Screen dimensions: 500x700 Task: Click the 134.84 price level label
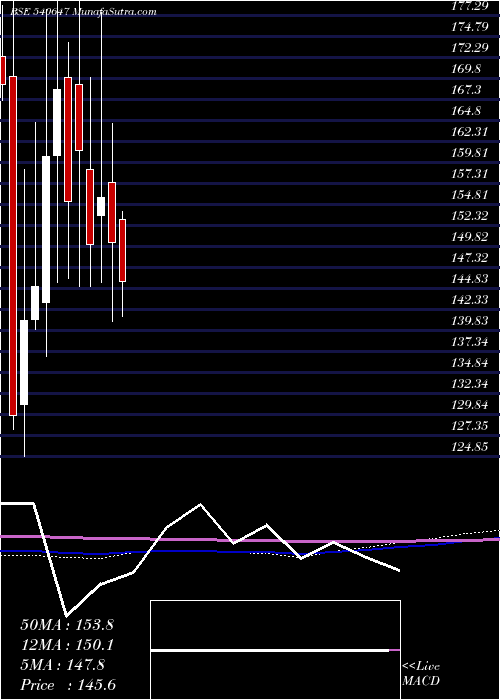coord(470,363)
